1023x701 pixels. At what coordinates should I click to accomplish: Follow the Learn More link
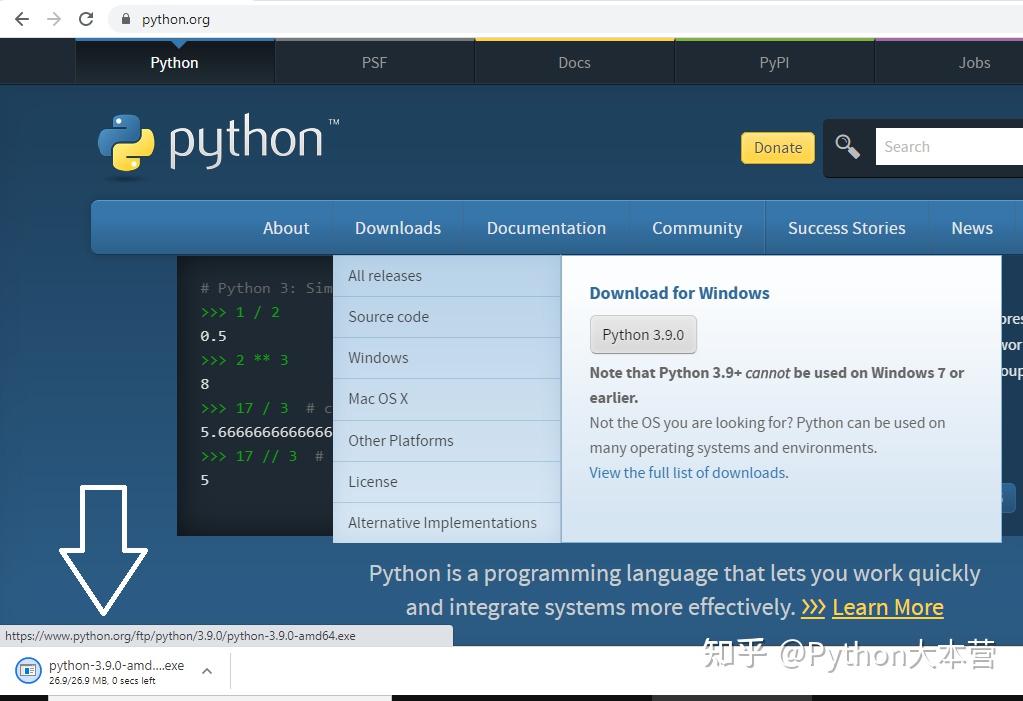coord(887,607)
